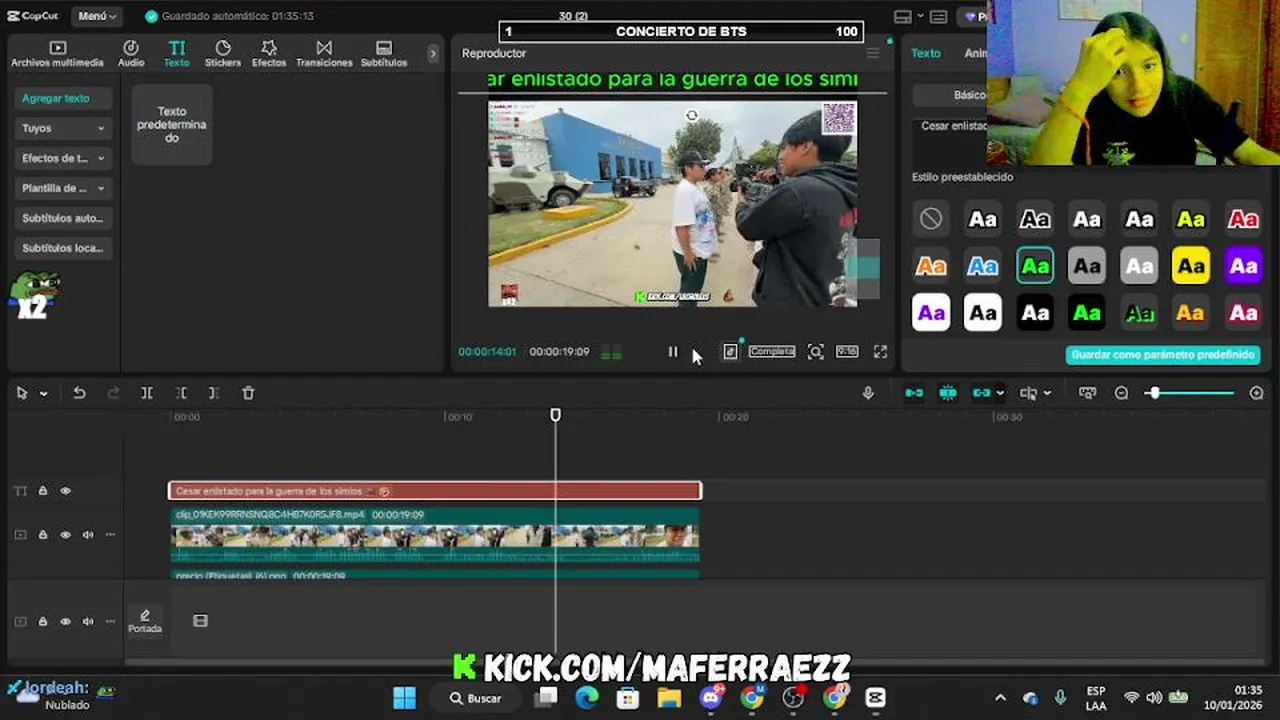The width and height of the screenshot is (1280, 720).
Task: Open the Menú dropdown
Action: tap(97, 16)
